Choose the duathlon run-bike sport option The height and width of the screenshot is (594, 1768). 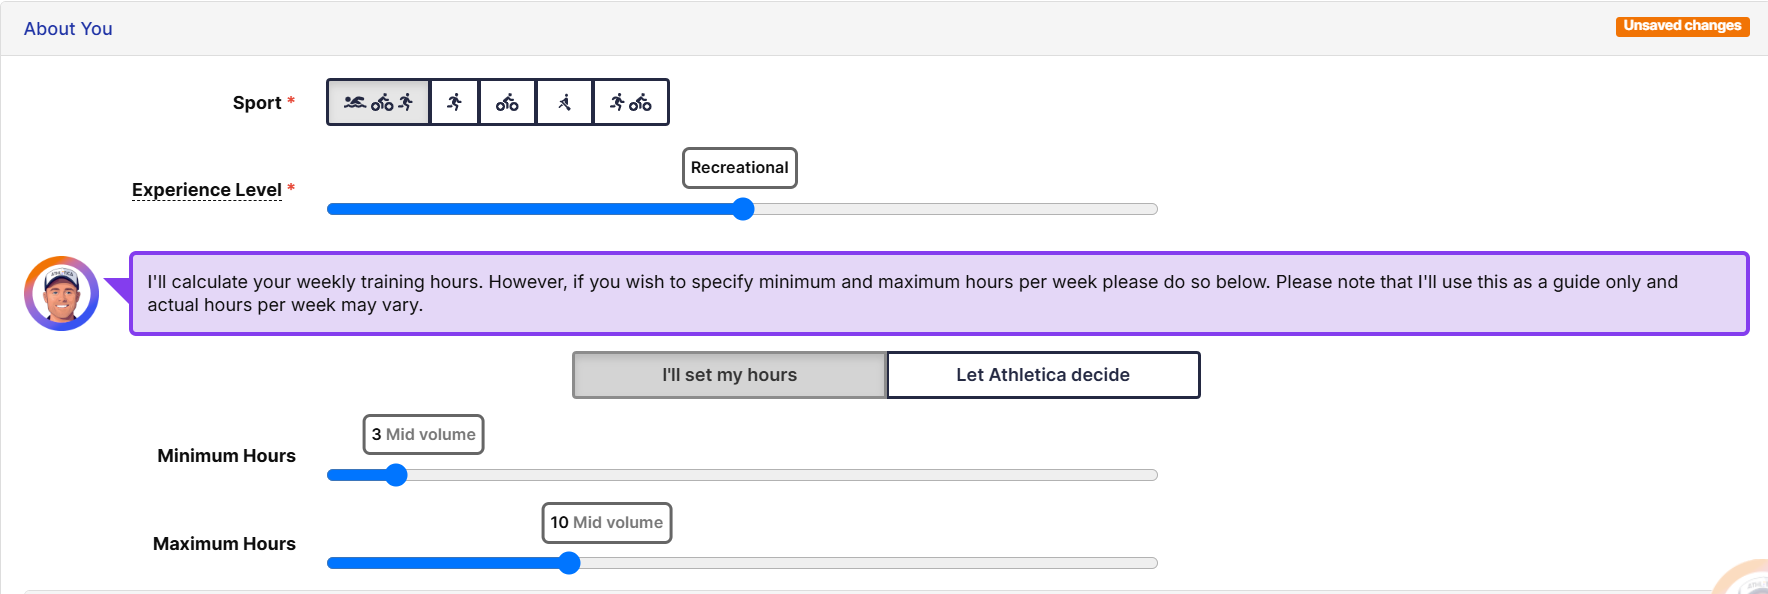pos(631,102)
